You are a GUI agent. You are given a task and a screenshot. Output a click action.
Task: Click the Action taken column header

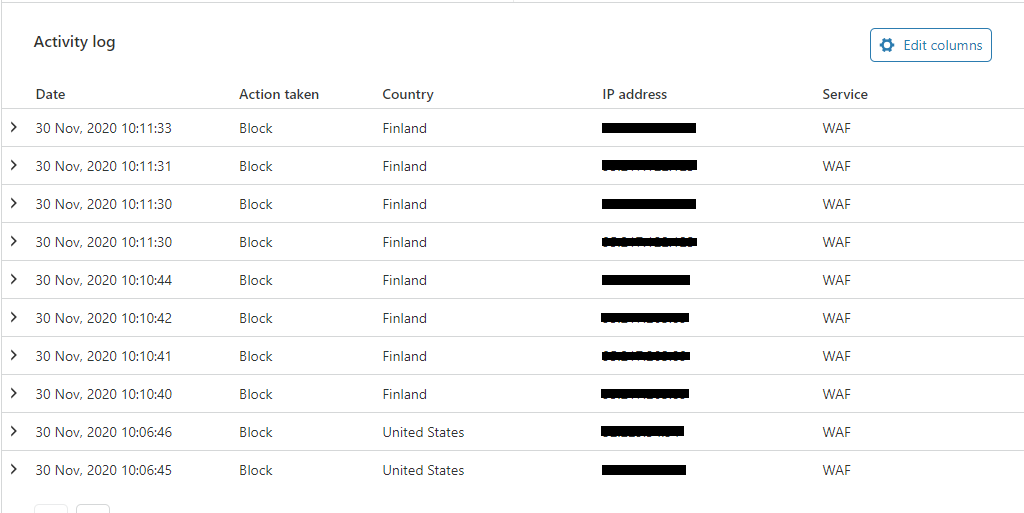279,94
